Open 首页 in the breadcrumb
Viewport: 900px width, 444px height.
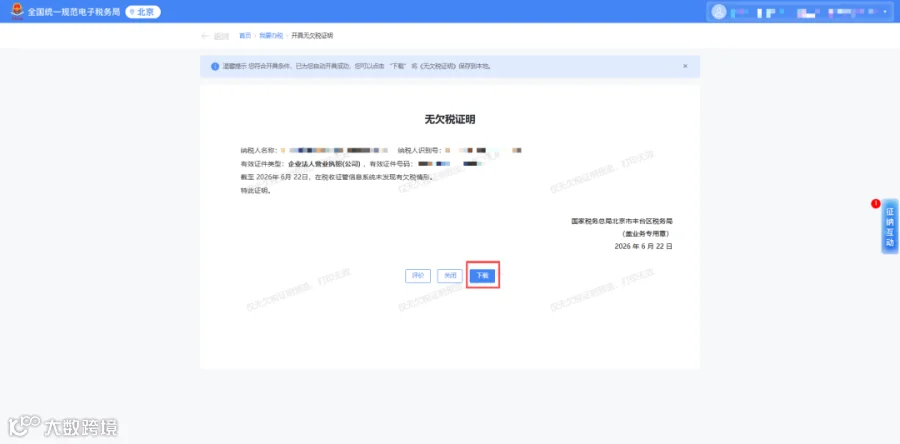245,36
